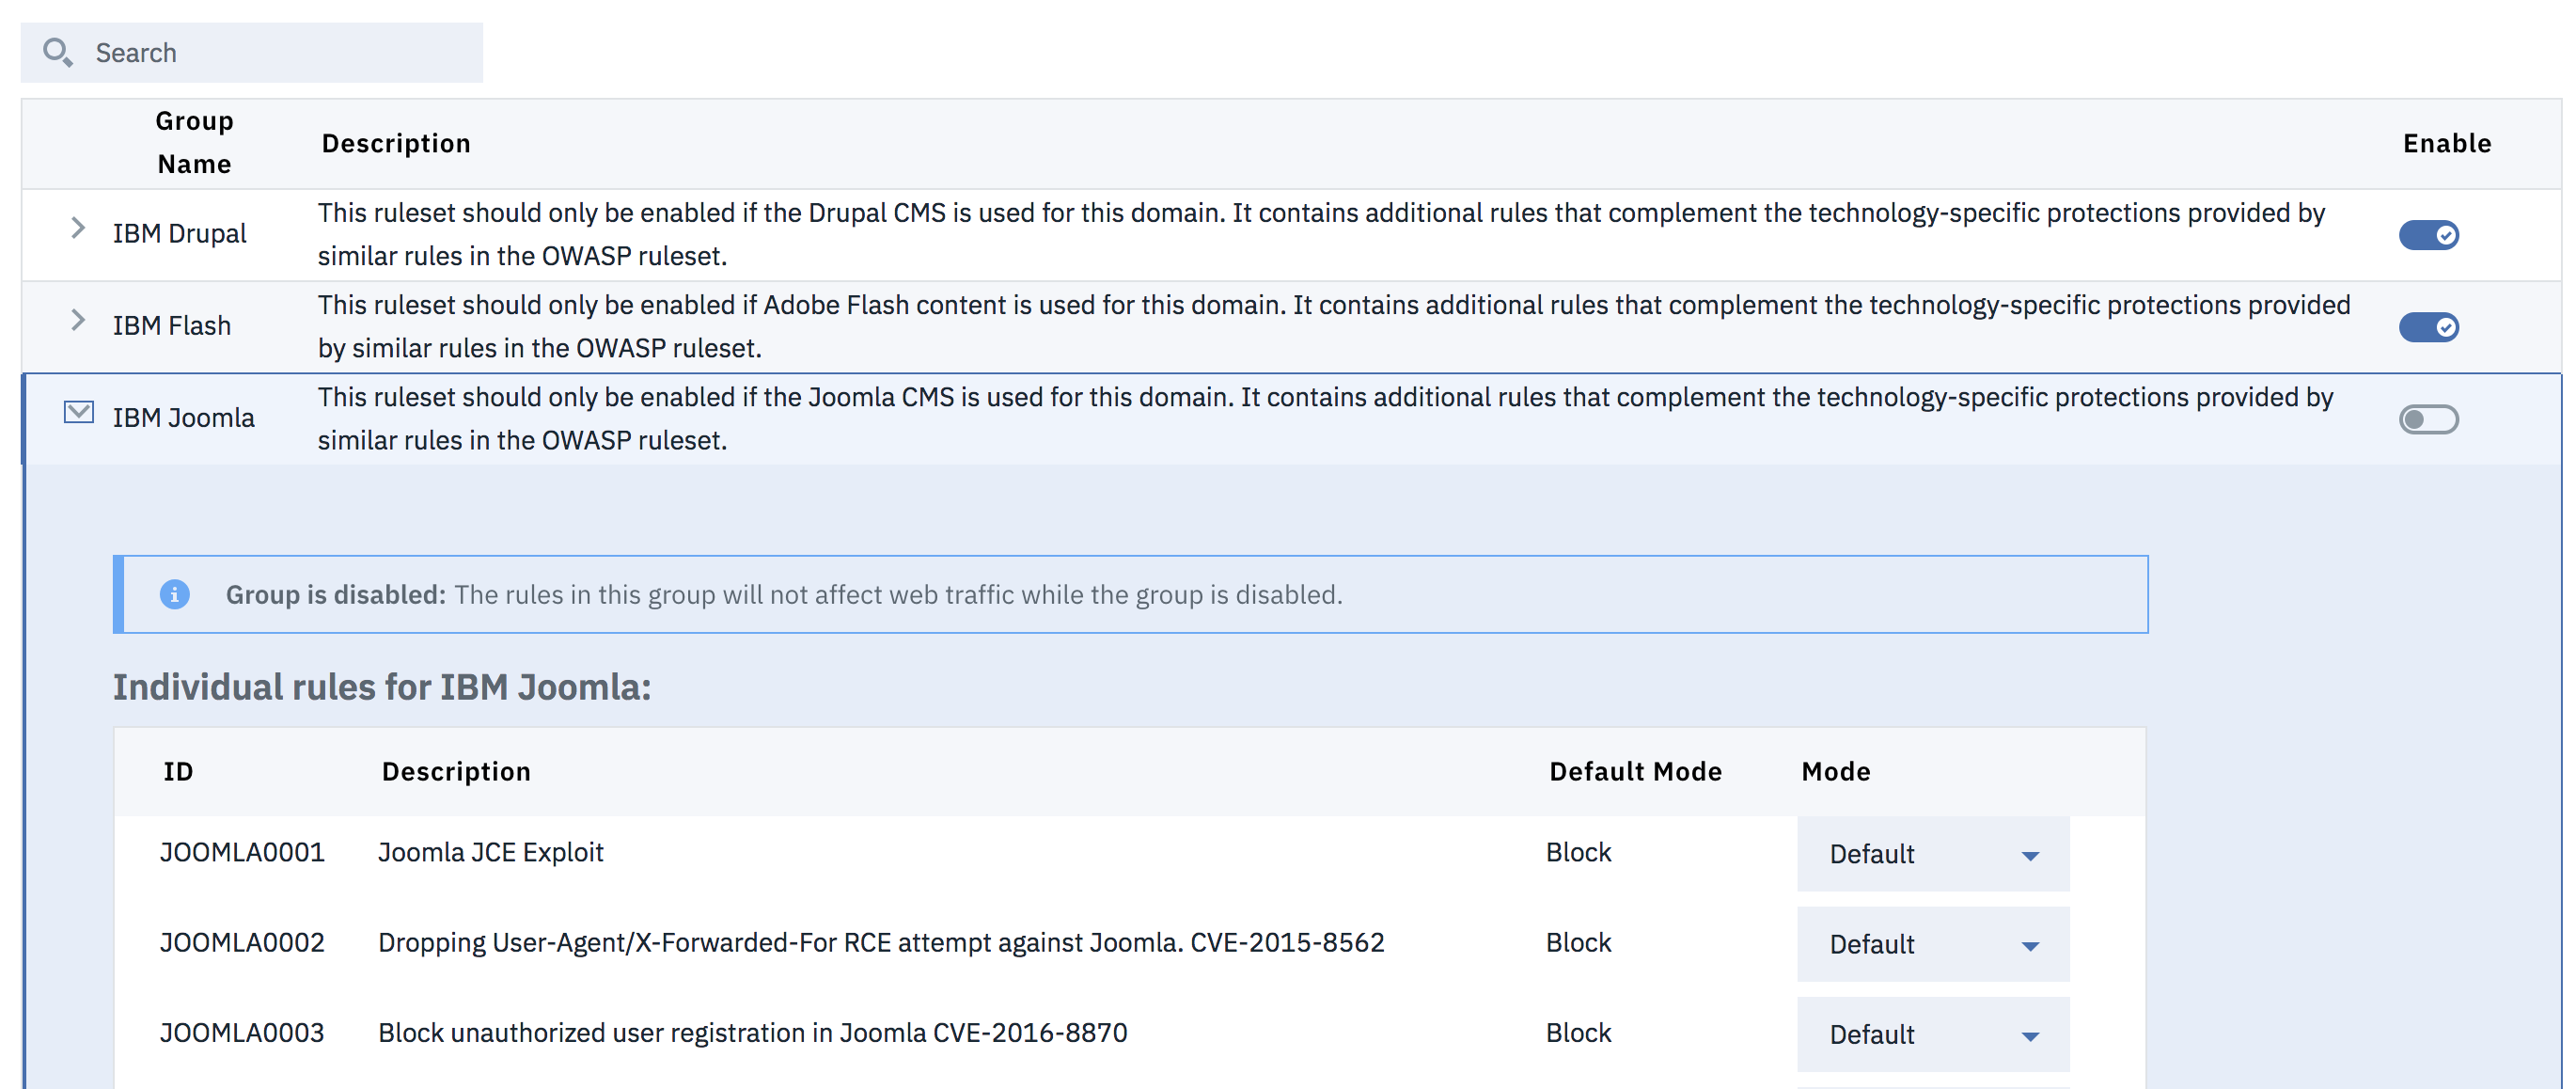
Task: Click the expand chevron beside IBM Flash
Action: click(x=78, y=320)
